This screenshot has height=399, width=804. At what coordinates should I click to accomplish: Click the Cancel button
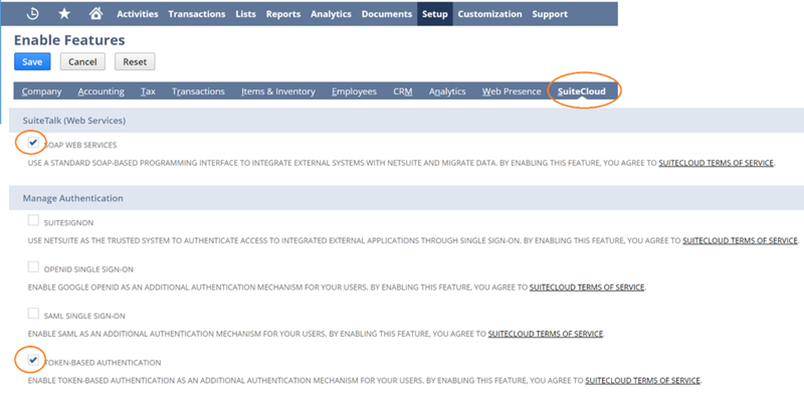(83, 62)
